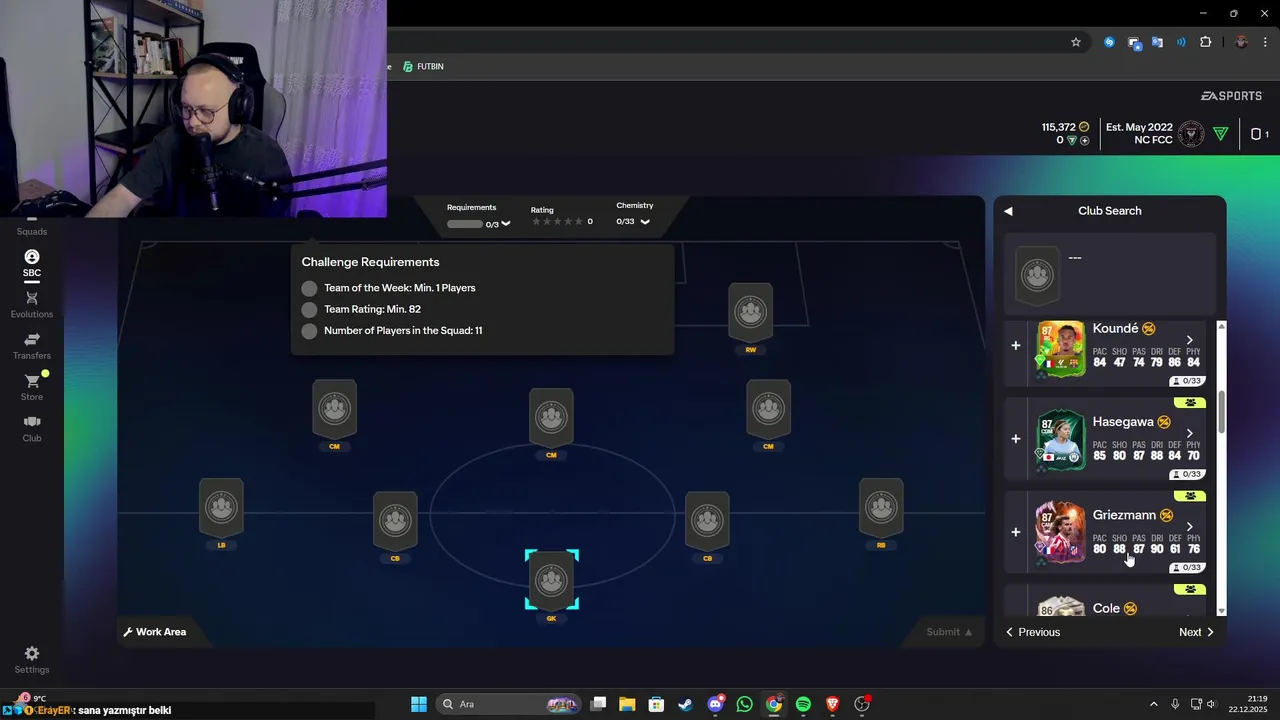This screenshot has width=1280, height=720.
Task: Click squad Rating stars indicator
Action: [x=557, y=222]
